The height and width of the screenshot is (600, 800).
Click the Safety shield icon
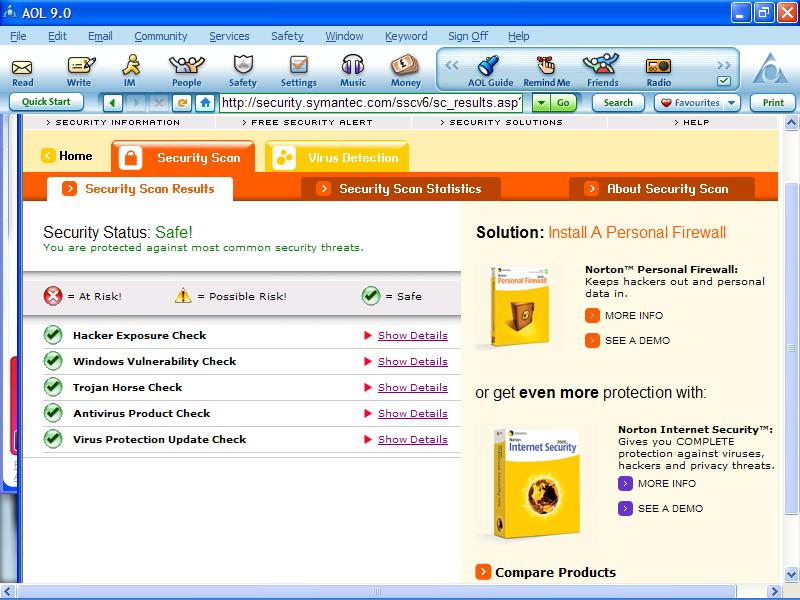click(x=243, y=71)
